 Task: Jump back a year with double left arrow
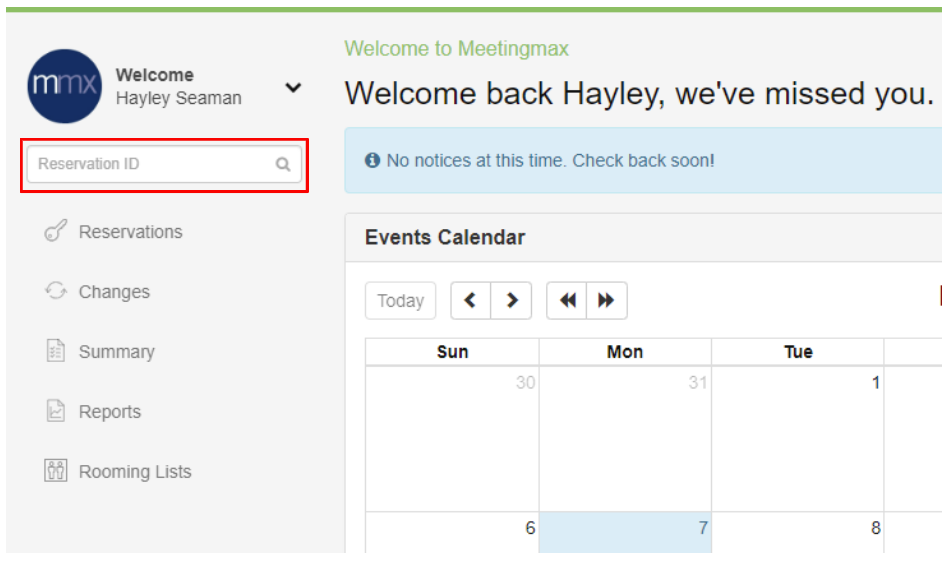[x=566, y=300]
